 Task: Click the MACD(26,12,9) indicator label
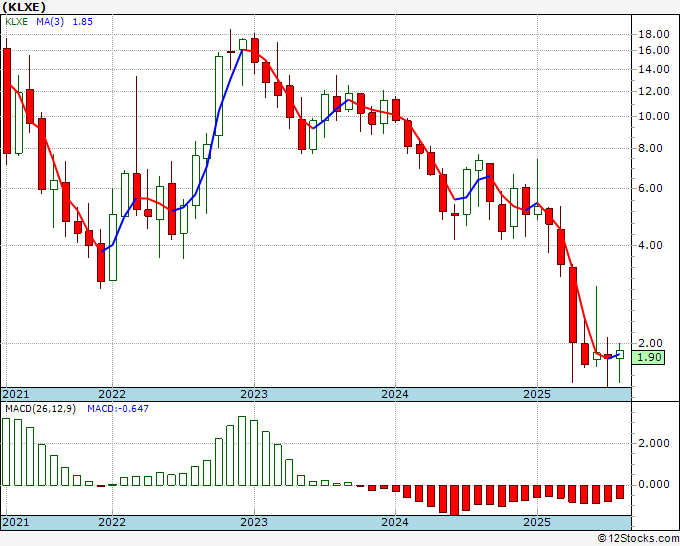tap(40, 409)
